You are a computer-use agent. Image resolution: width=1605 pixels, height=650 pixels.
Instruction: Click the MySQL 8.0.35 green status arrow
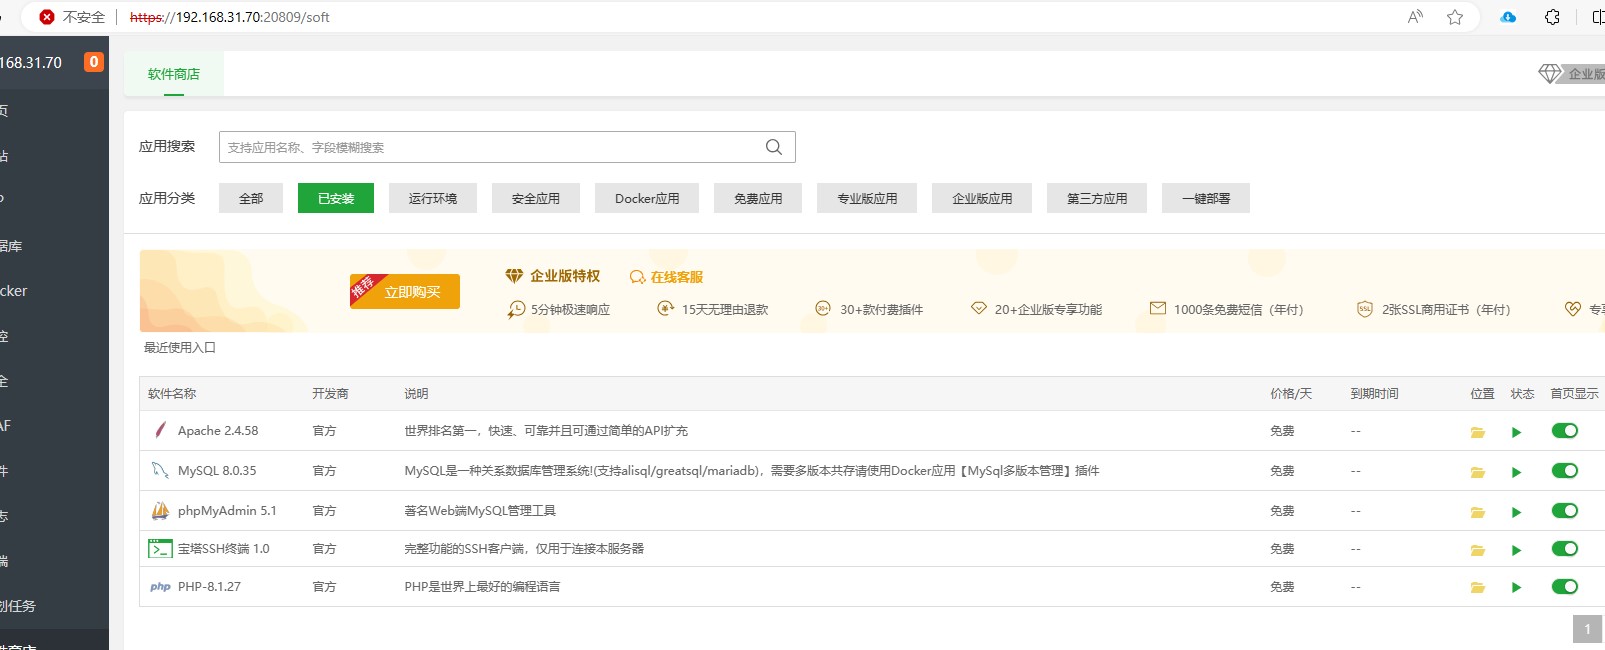(1516, 472)
